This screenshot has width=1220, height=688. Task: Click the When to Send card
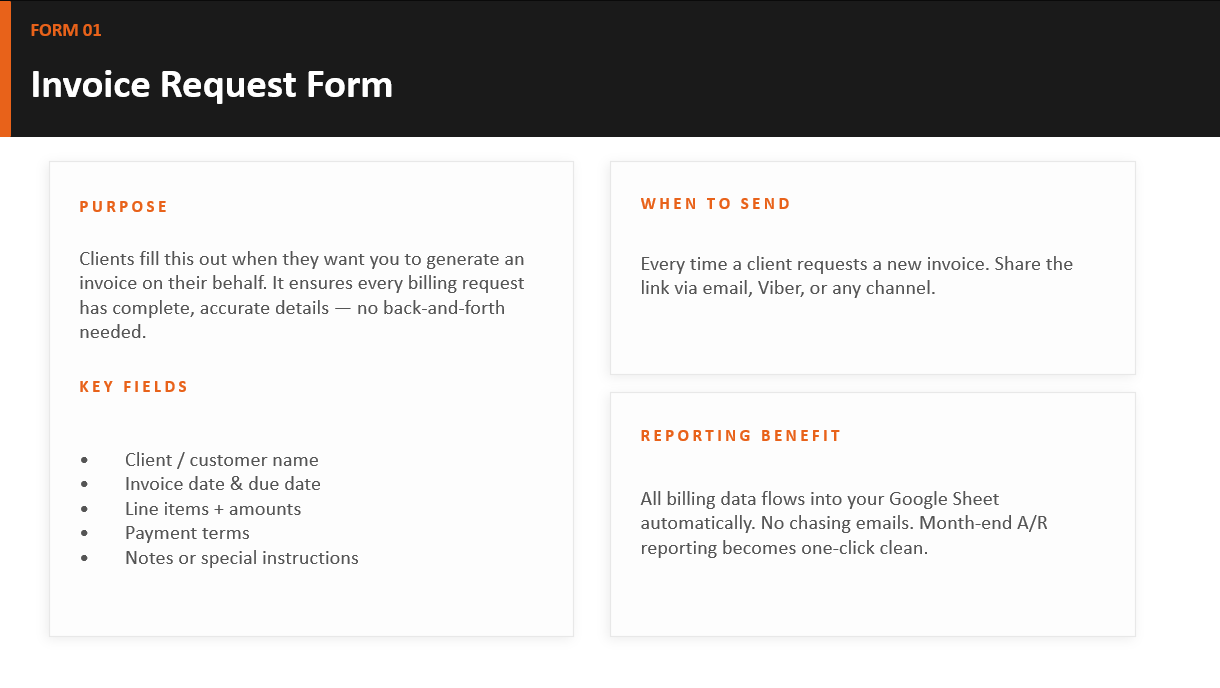pos(873,268)
